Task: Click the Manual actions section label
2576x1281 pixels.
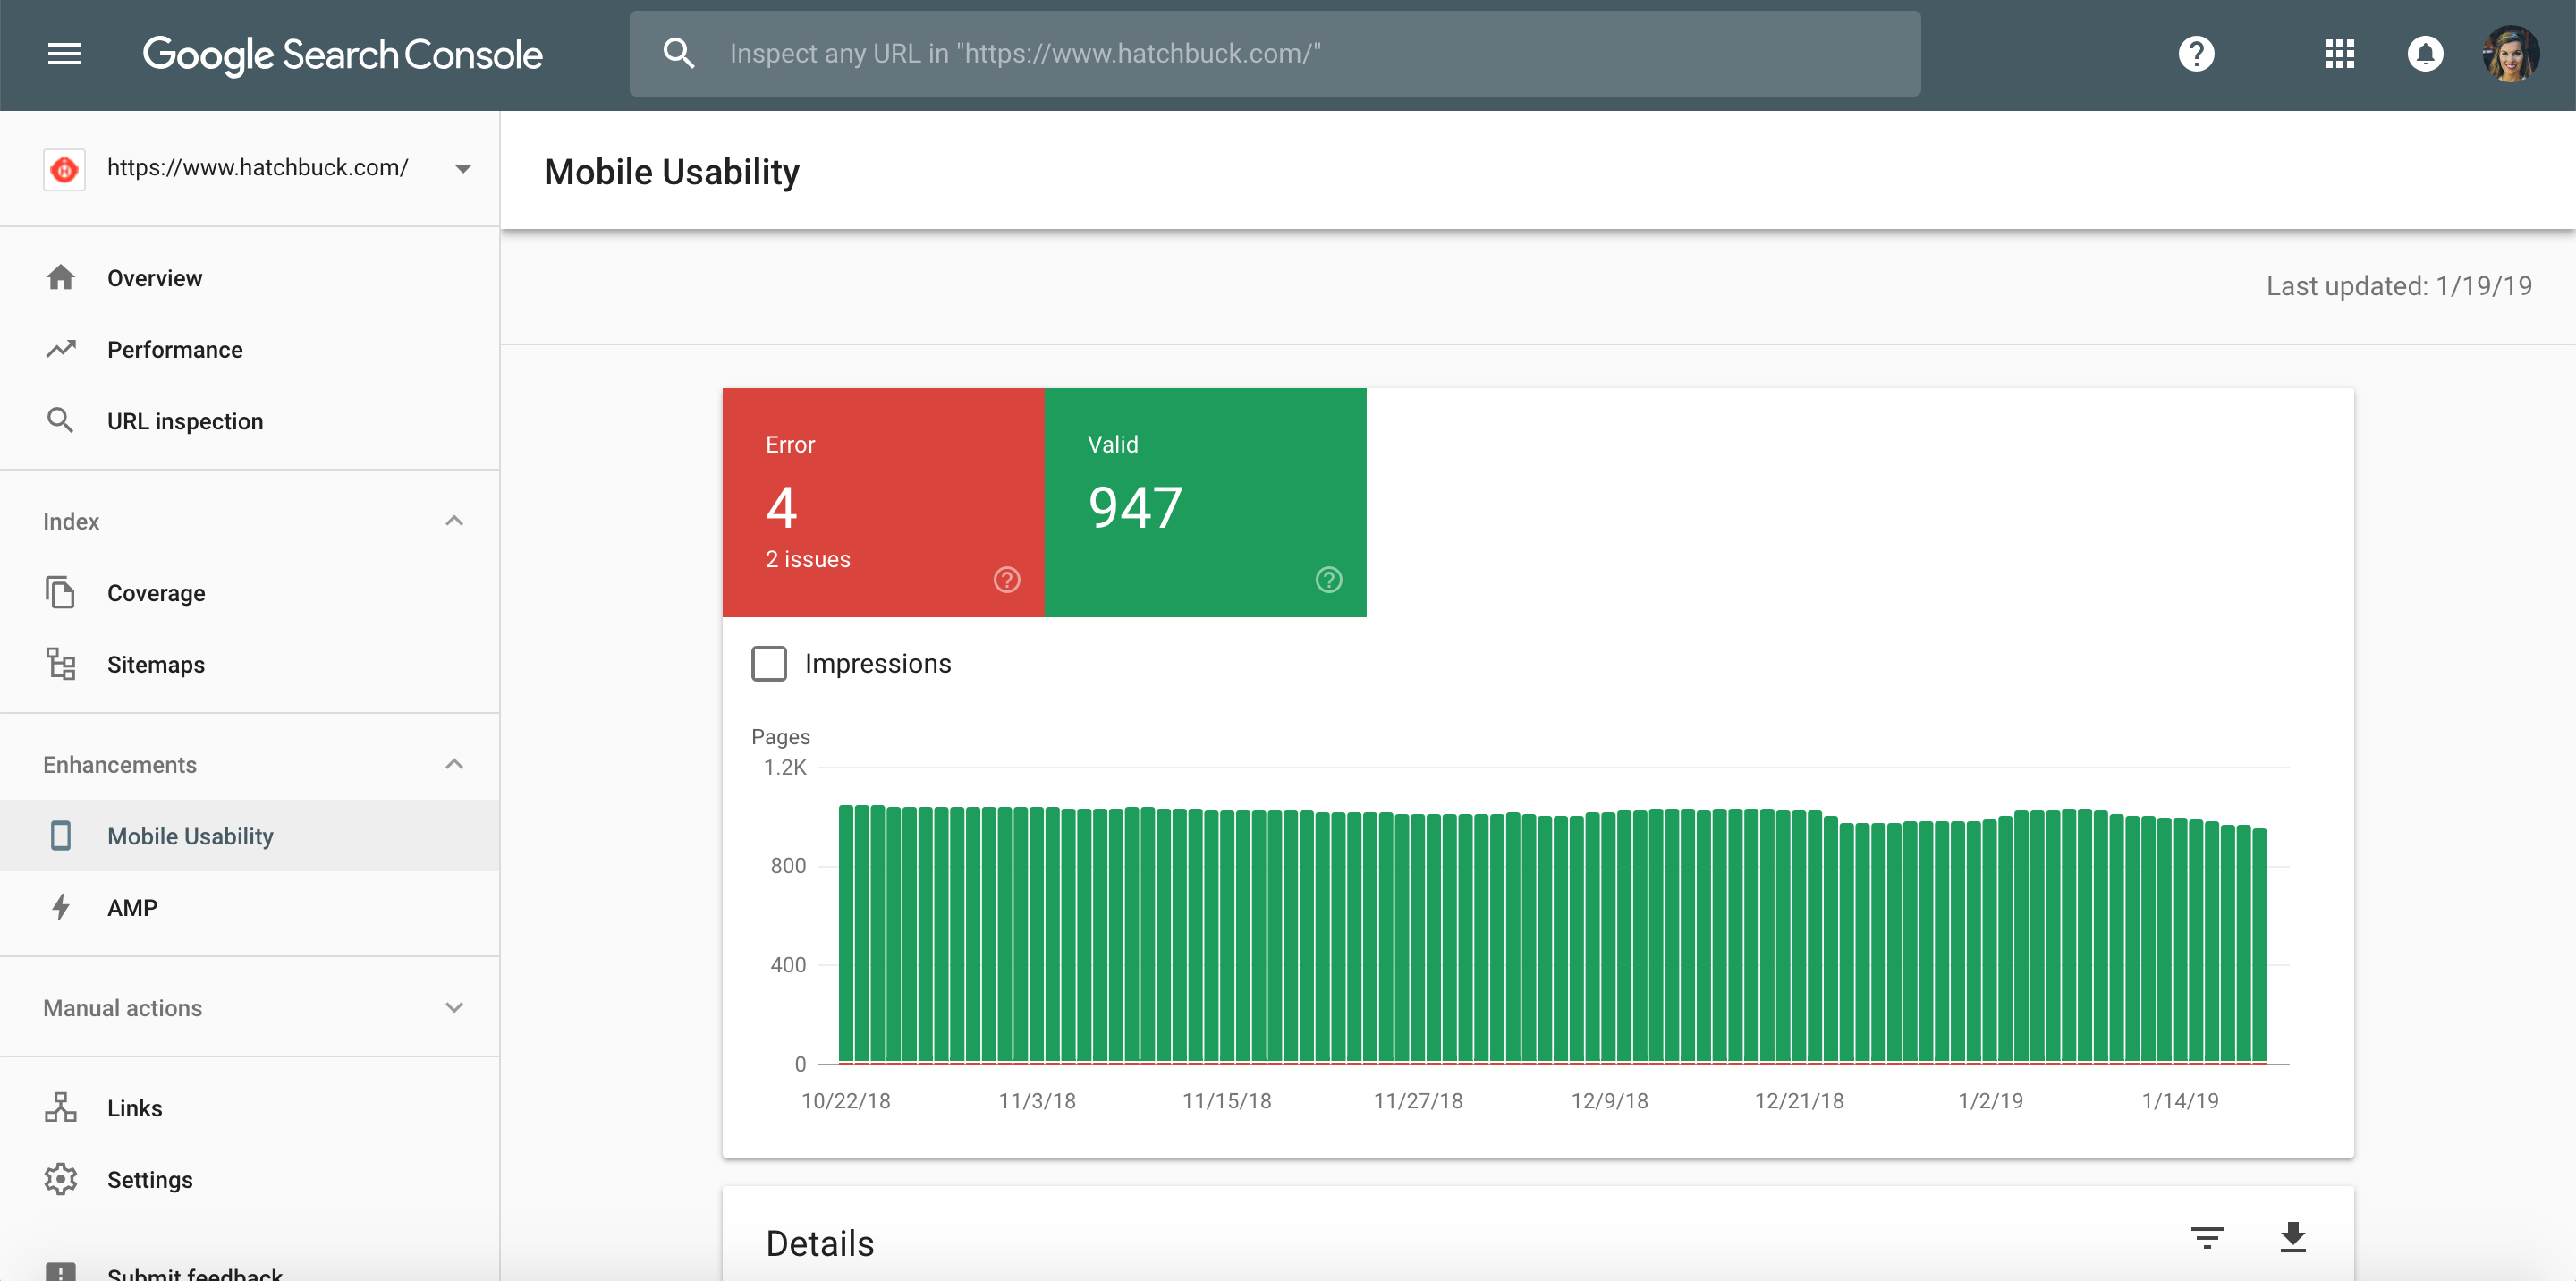Action: 122,1008
